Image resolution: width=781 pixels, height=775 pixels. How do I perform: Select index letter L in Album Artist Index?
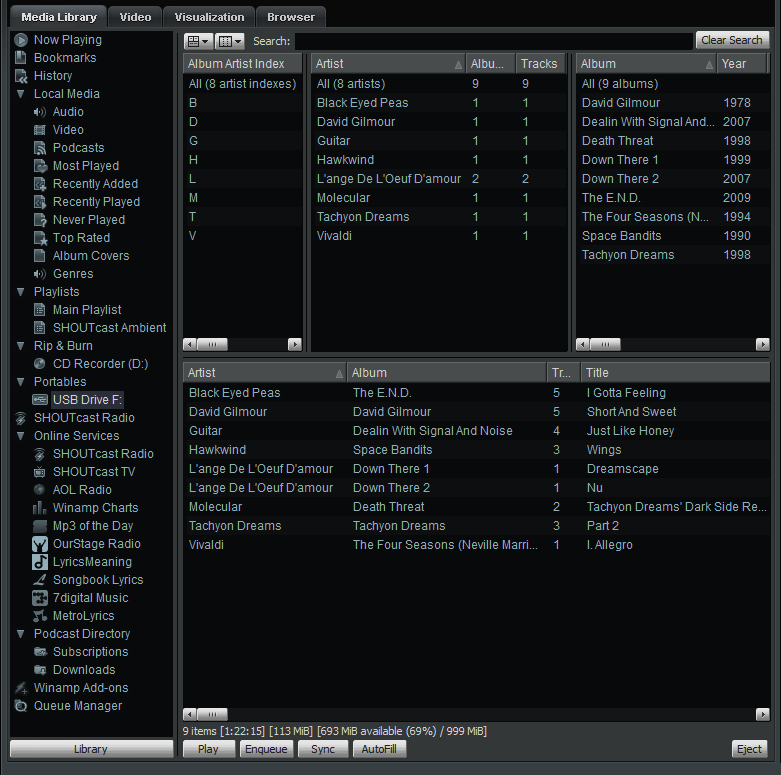point(243,179)
